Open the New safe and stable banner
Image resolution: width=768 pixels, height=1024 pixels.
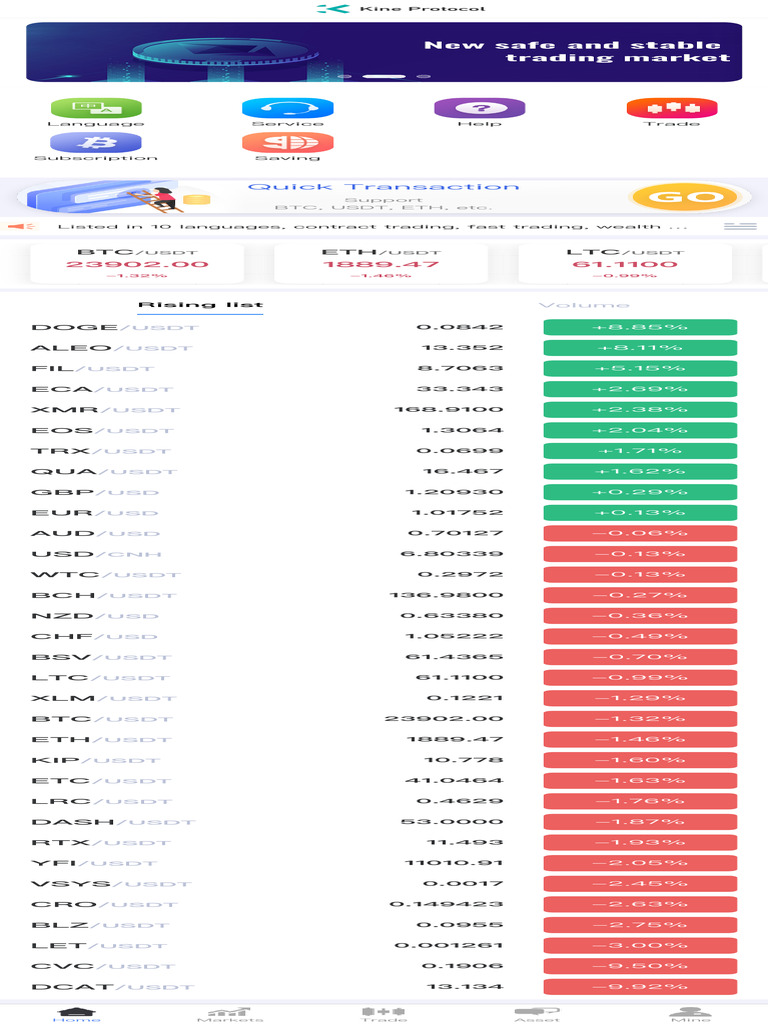tap(384, 52)
